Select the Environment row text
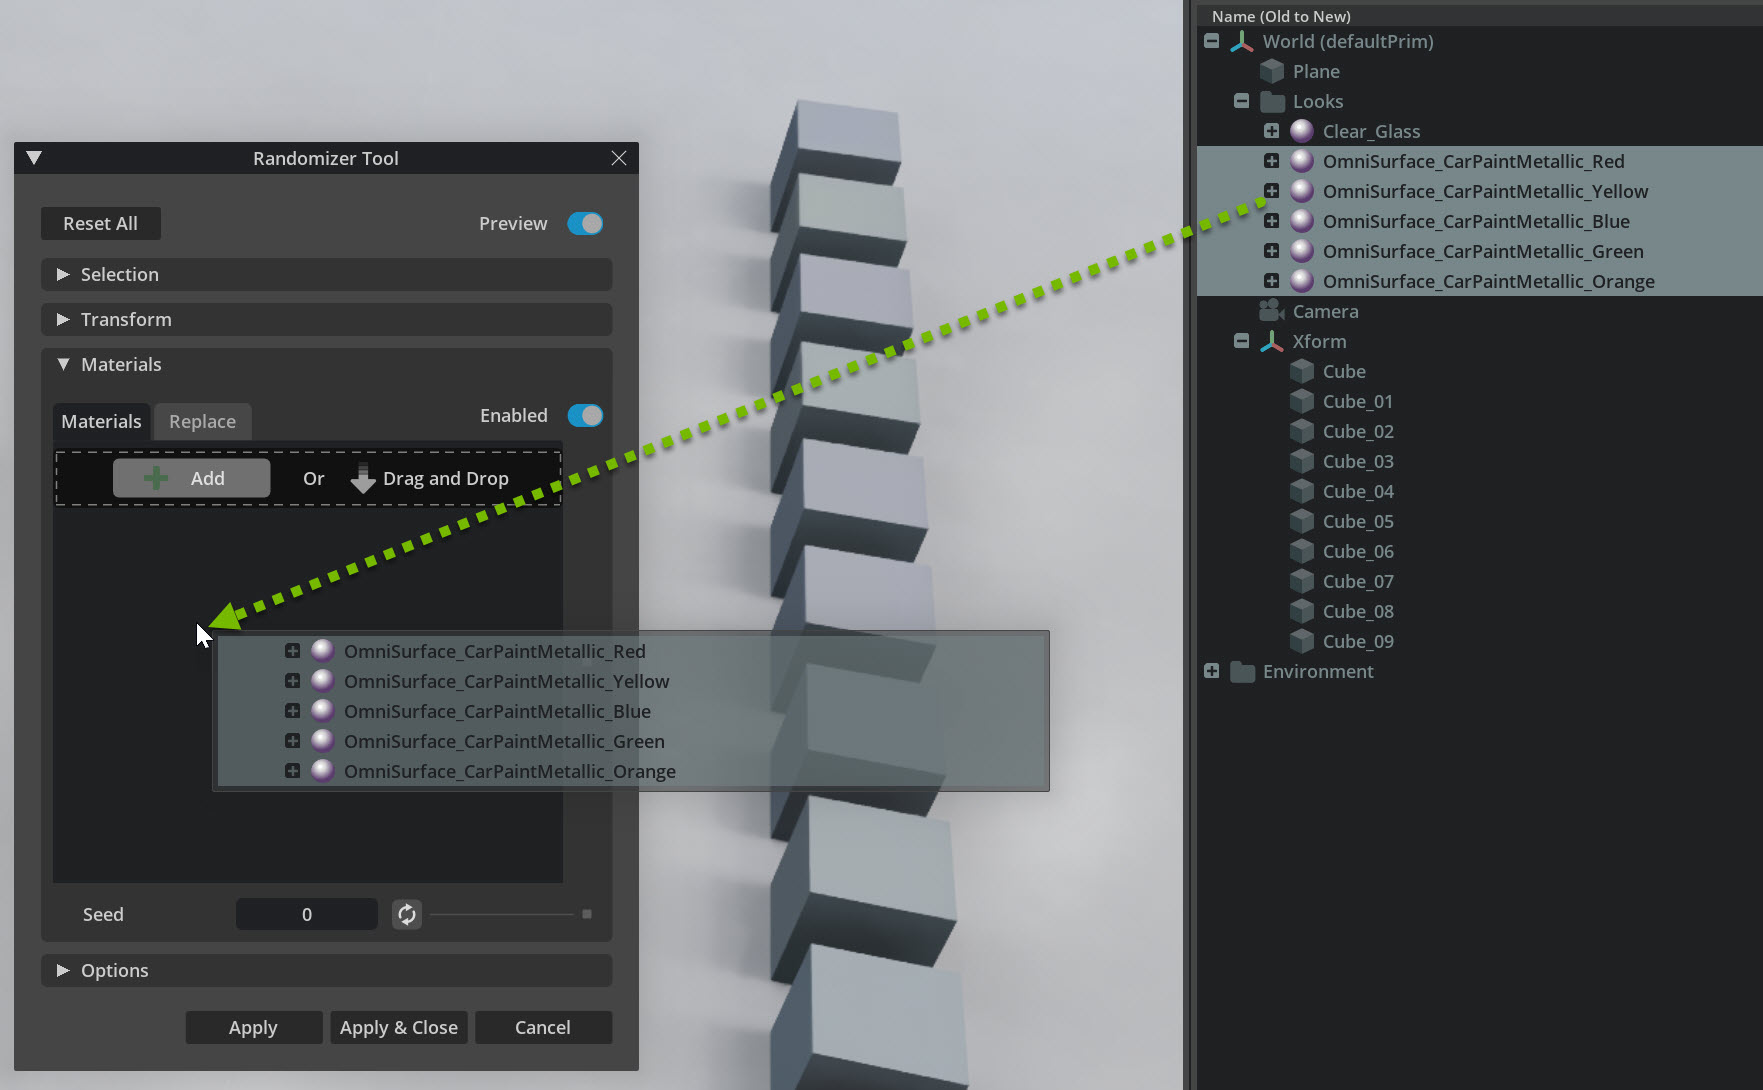This screenshot has width=1763, height=1090. click(1318, 672)
